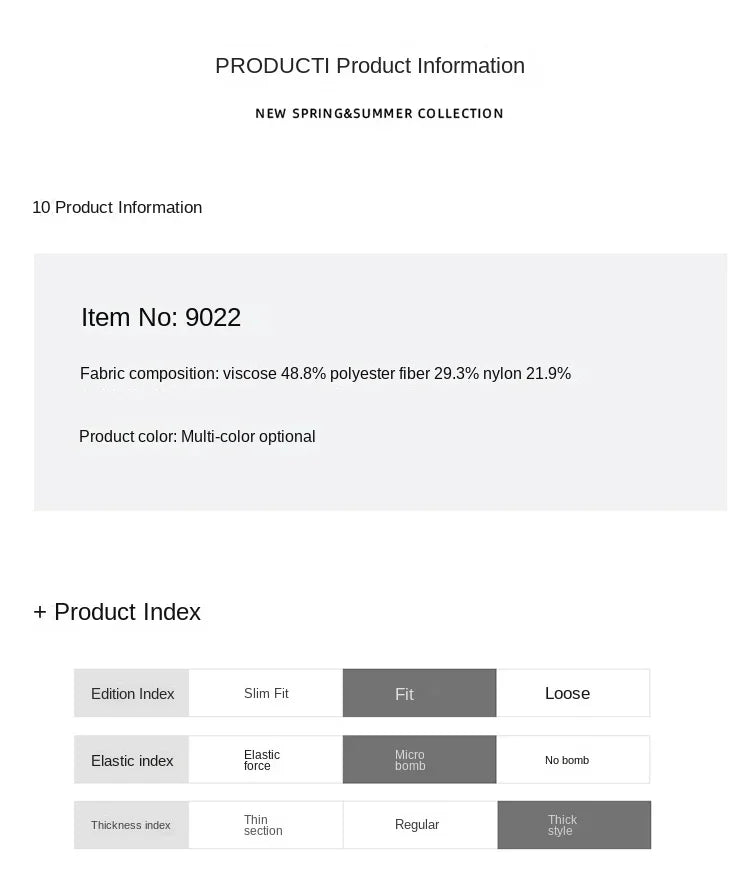The image size is (750, 871).
Task: Expand the plus sign beside Product Index
Action: click(40, 612)
